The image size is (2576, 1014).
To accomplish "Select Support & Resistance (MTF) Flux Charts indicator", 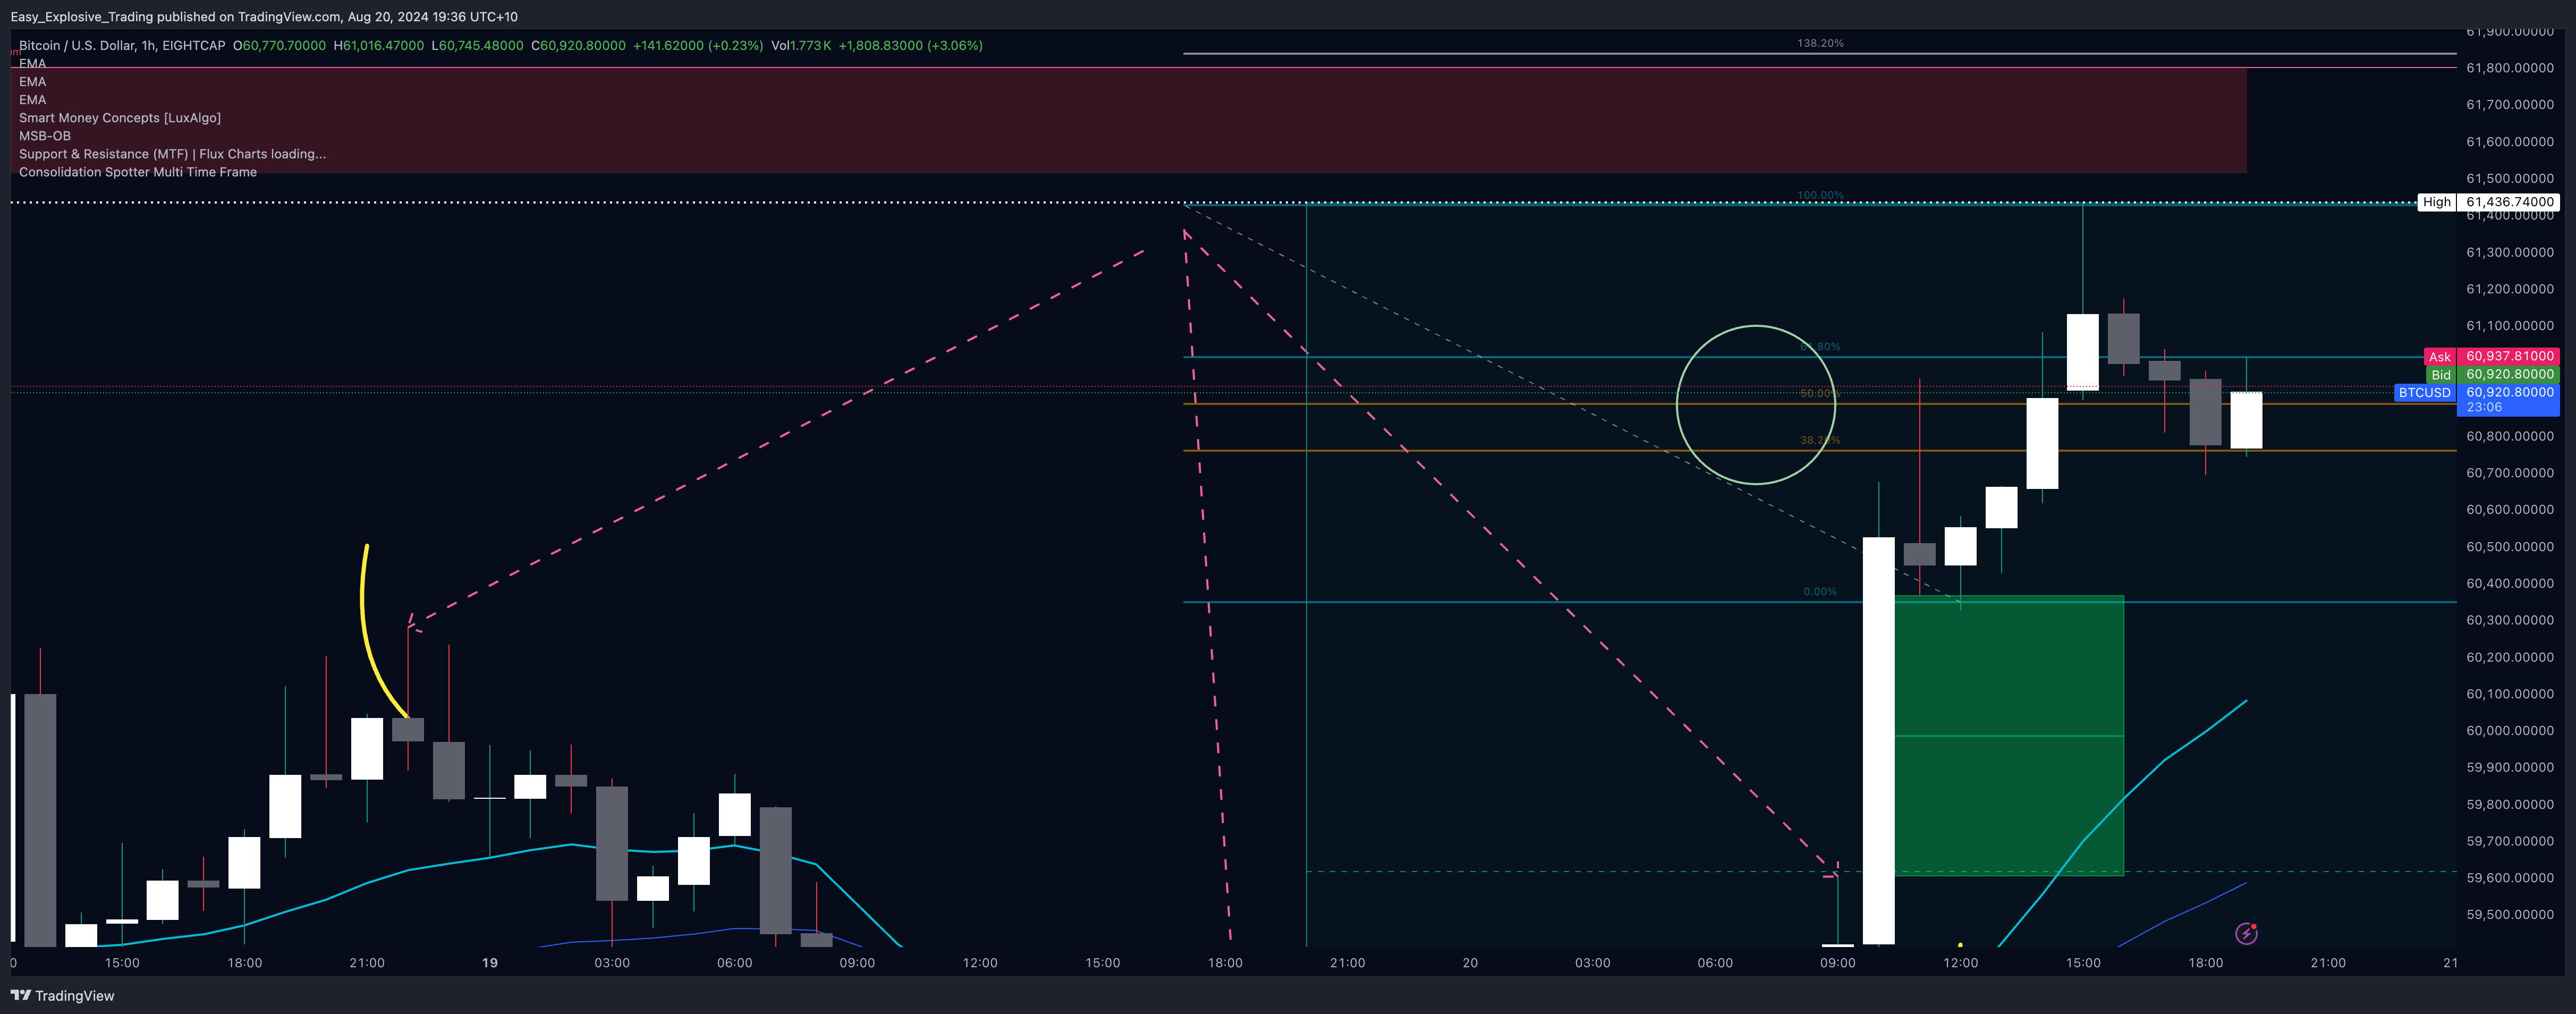I will click(x=172, y=154).
